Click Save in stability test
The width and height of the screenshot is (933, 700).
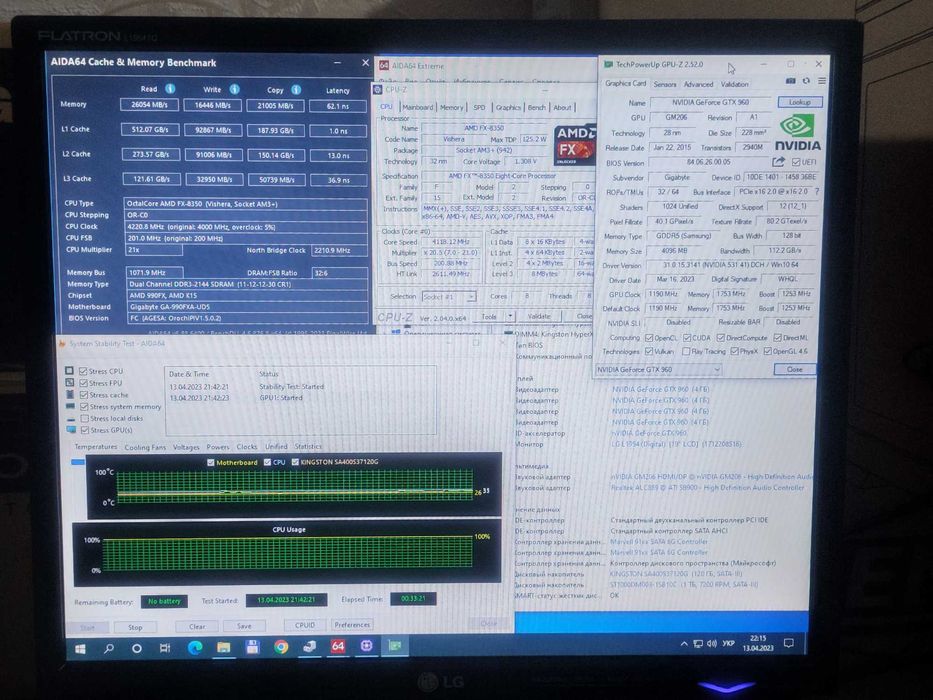point(244,626)
